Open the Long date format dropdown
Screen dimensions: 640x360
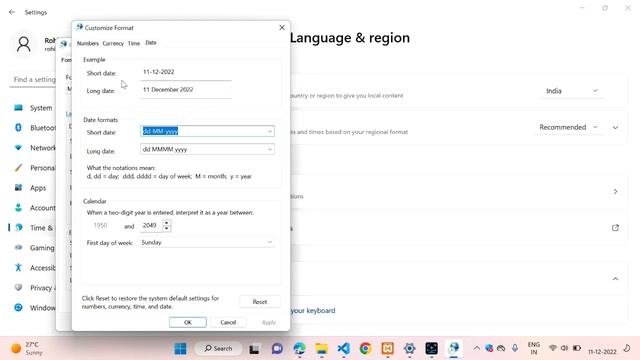269,149
